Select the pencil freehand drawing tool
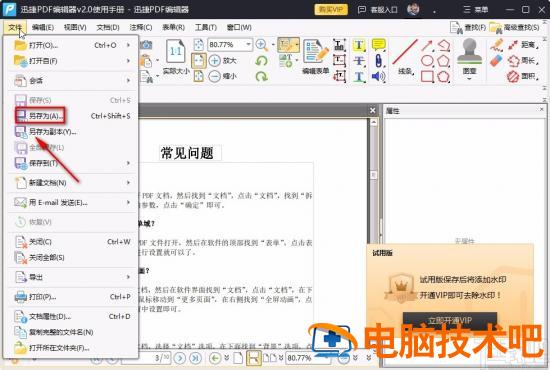 coord(497,45)
